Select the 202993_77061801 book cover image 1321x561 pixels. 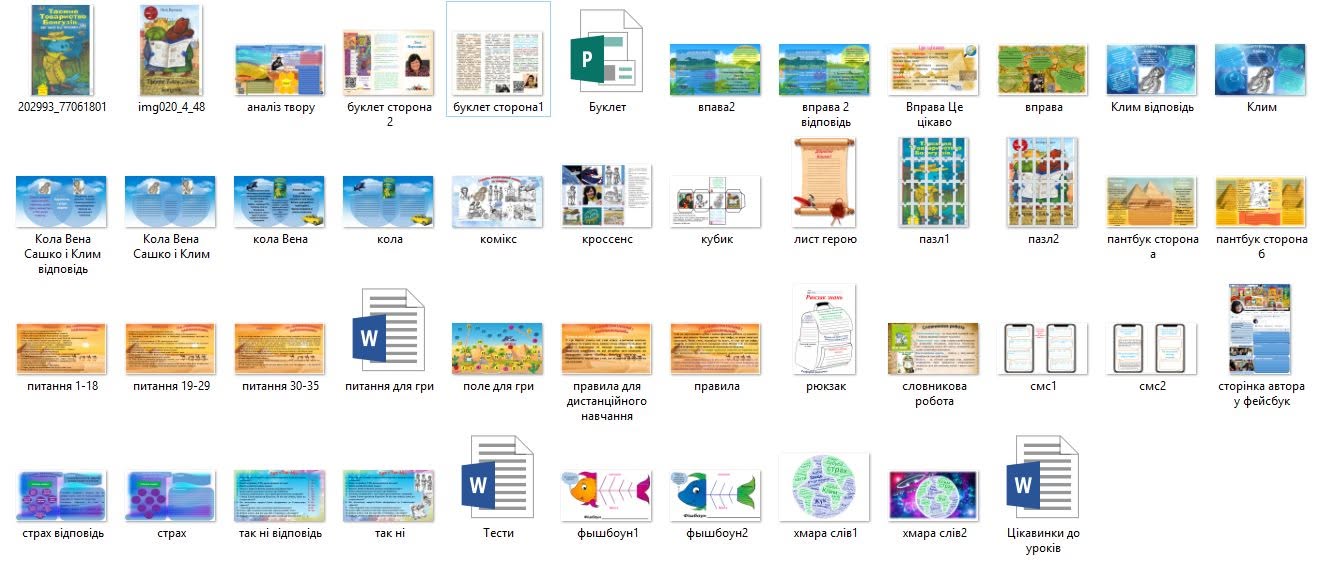(62, 49)
